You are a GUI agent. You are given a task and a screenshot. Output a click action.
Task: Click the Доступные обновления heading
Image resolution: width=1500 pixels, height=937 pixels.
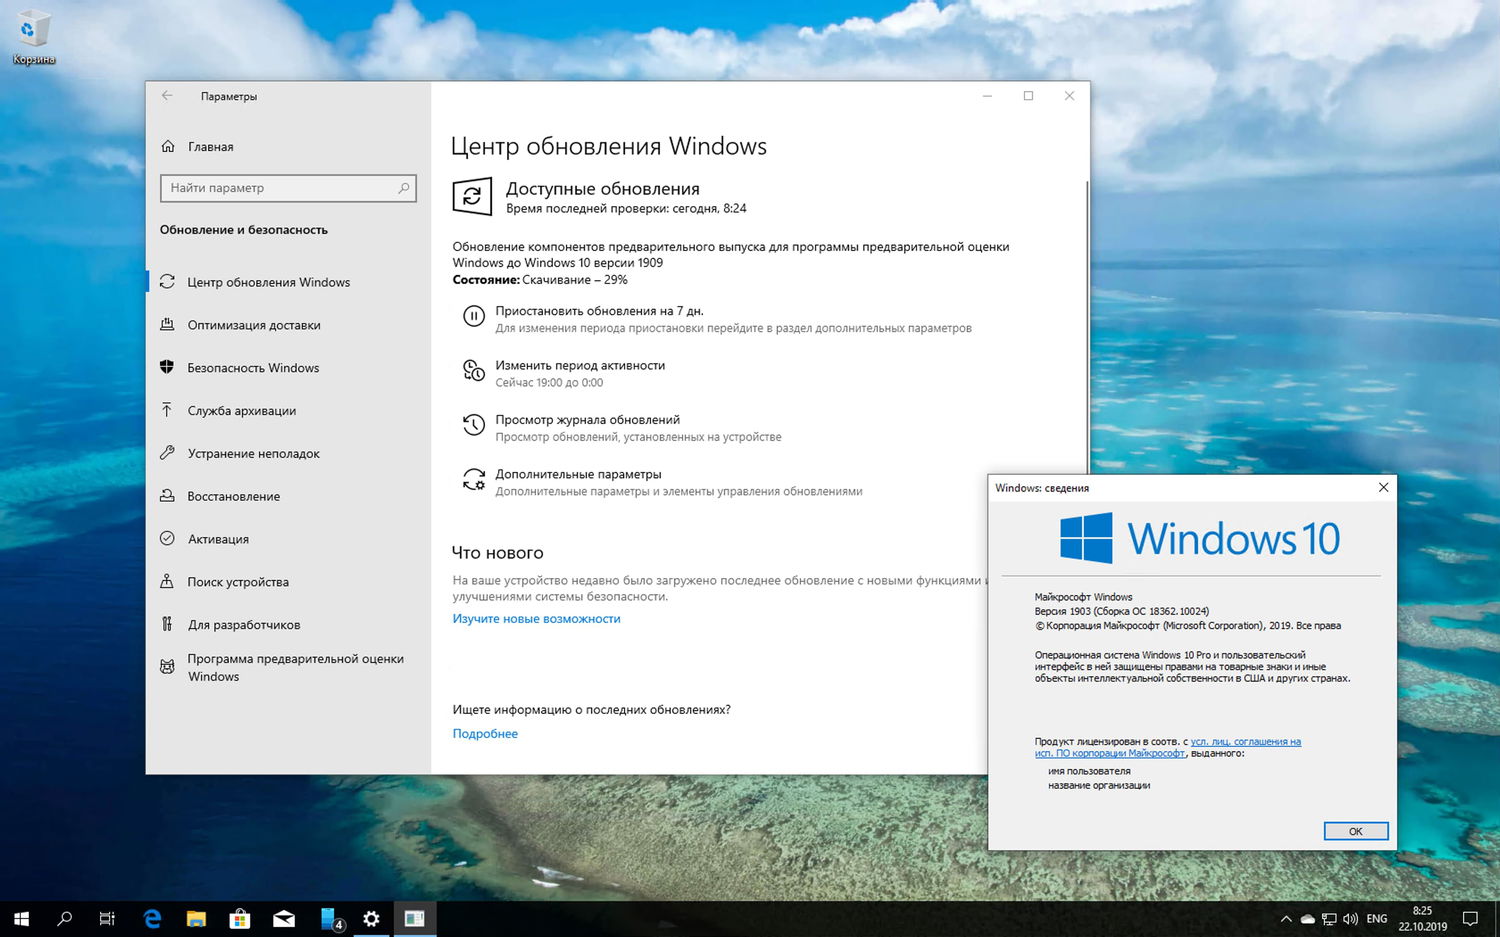(602, 189)
